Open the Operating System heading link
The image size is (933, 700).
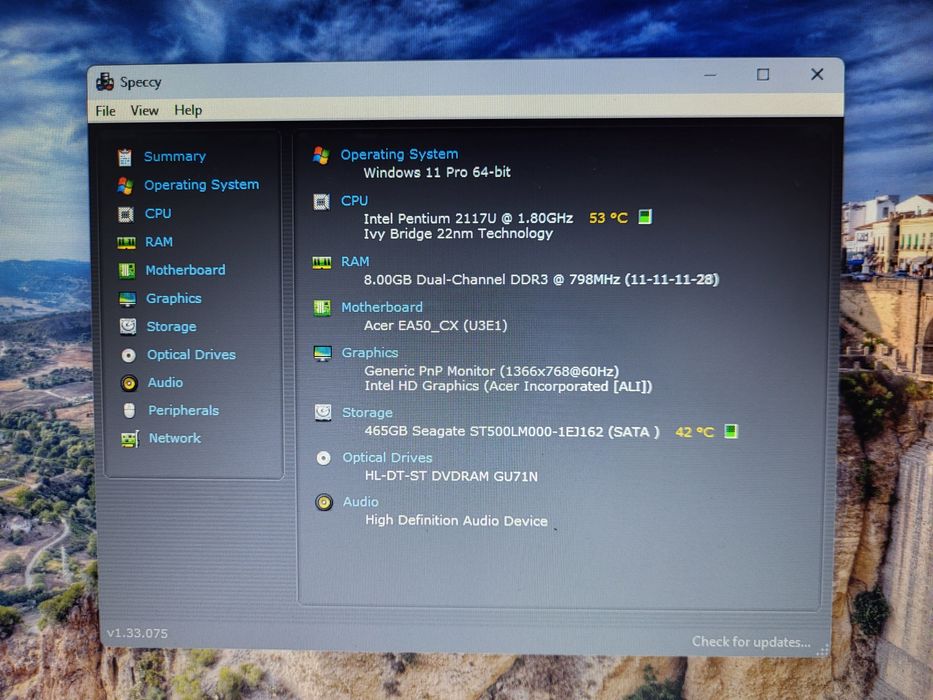(x=399, y=154)
